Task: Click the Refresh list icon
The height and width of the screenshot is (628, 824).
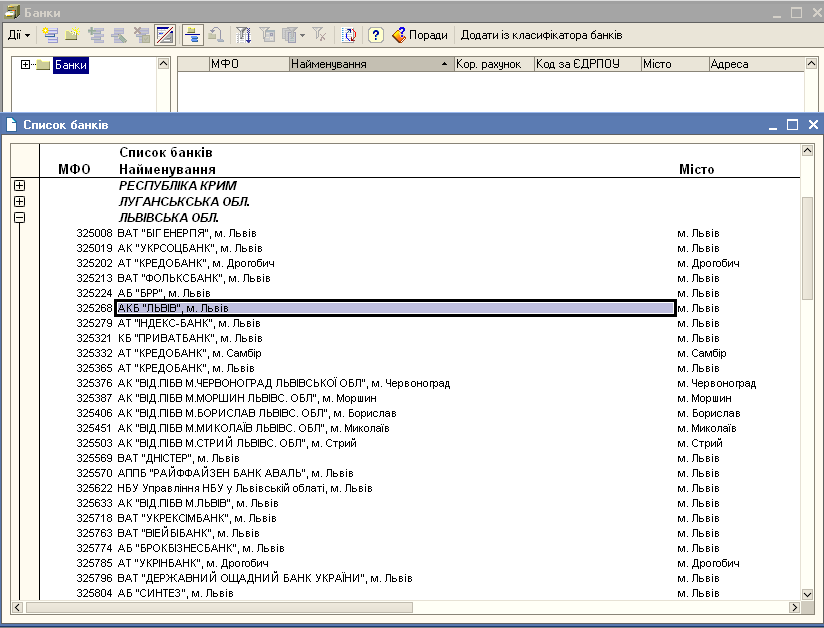Action: (x=349, y=35)
